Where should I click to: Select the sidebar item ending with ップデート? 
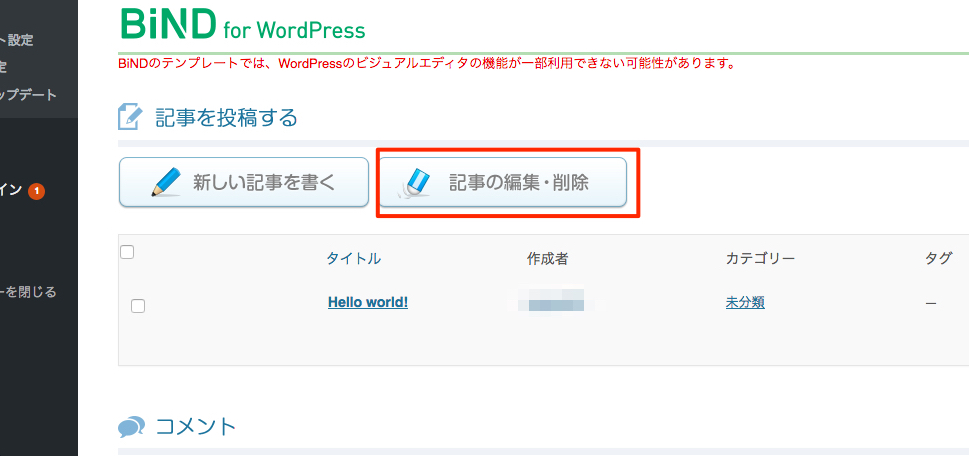(28, 95)
